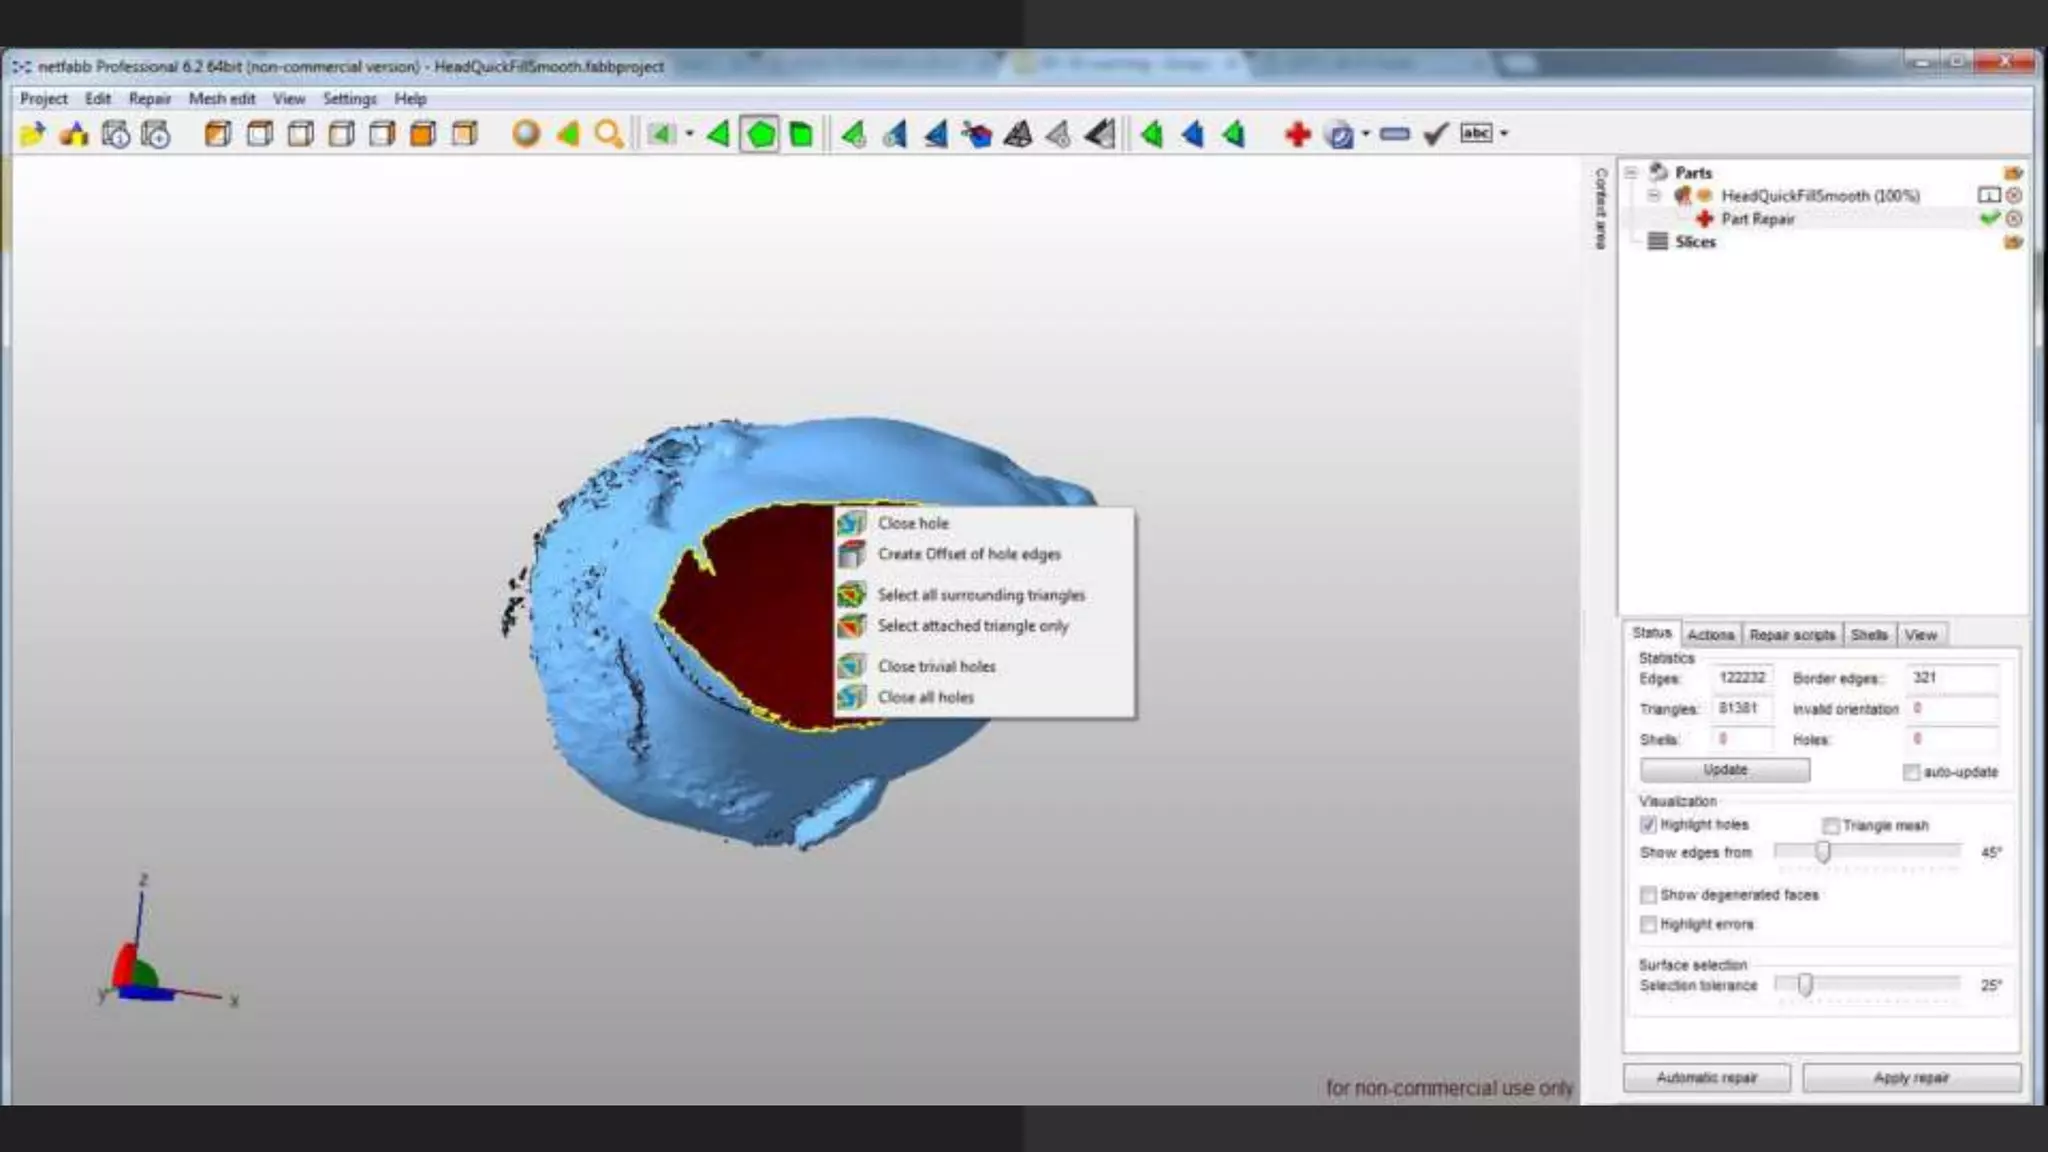2048x1152 pixels.
Task: Click the Selection tolerance slider handle
Action: click(x=1805, y=985)
